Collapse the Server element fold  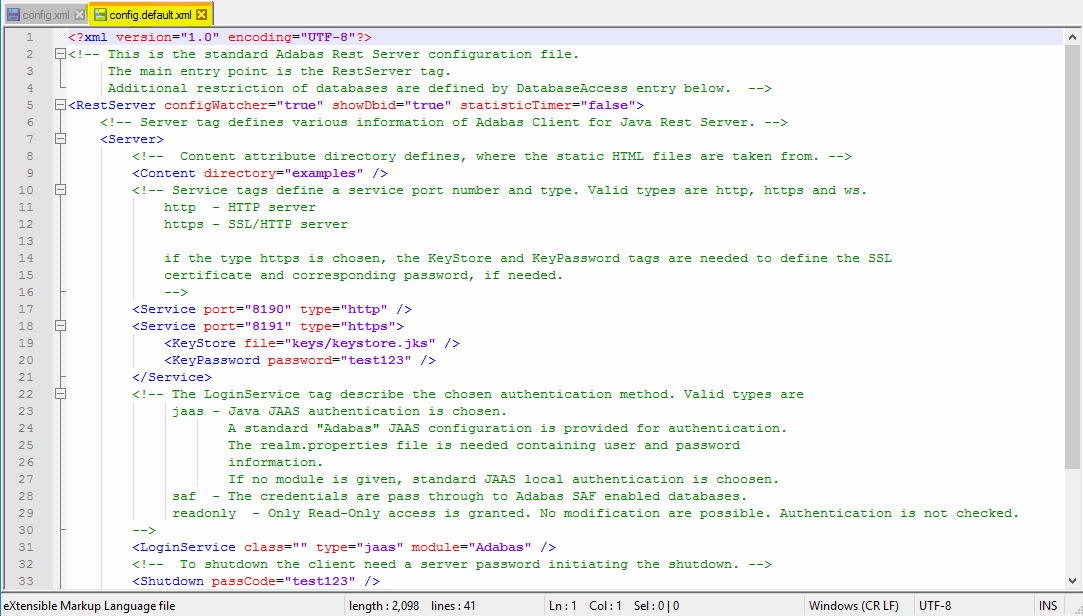(62, 138)
